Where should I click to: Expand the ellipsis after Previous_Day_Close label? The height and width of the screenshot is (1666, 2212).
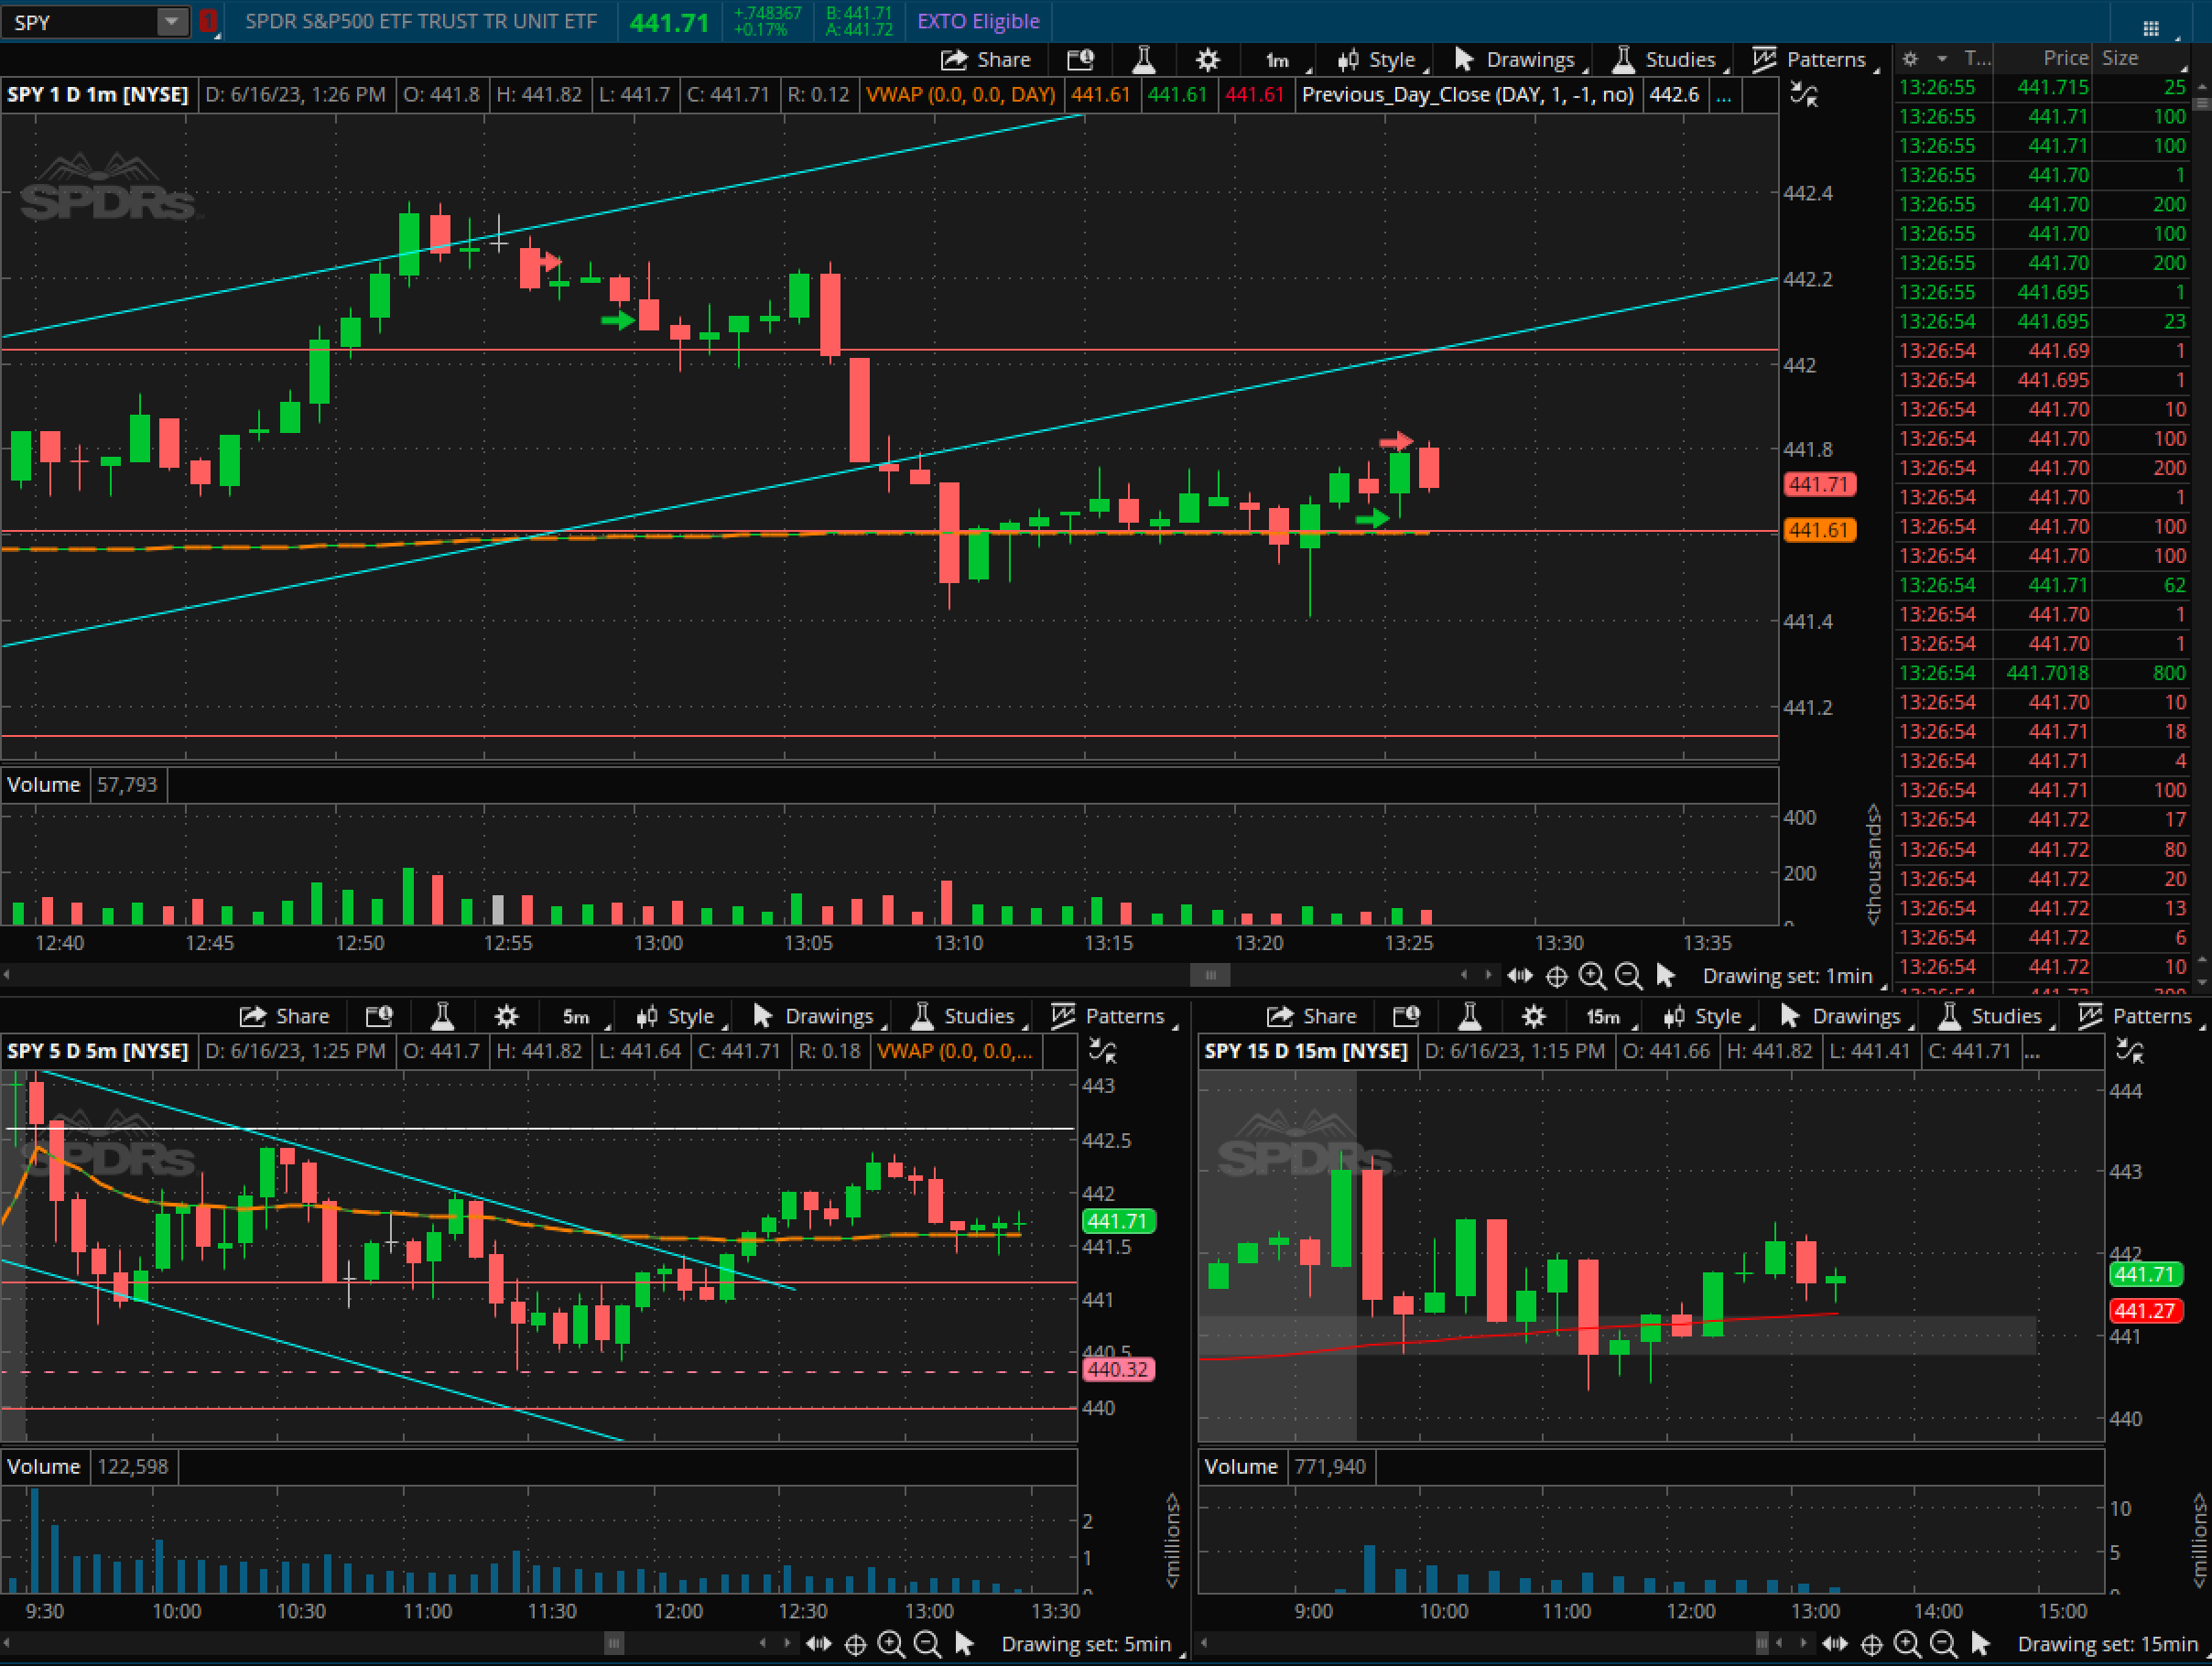point(1724,96)
